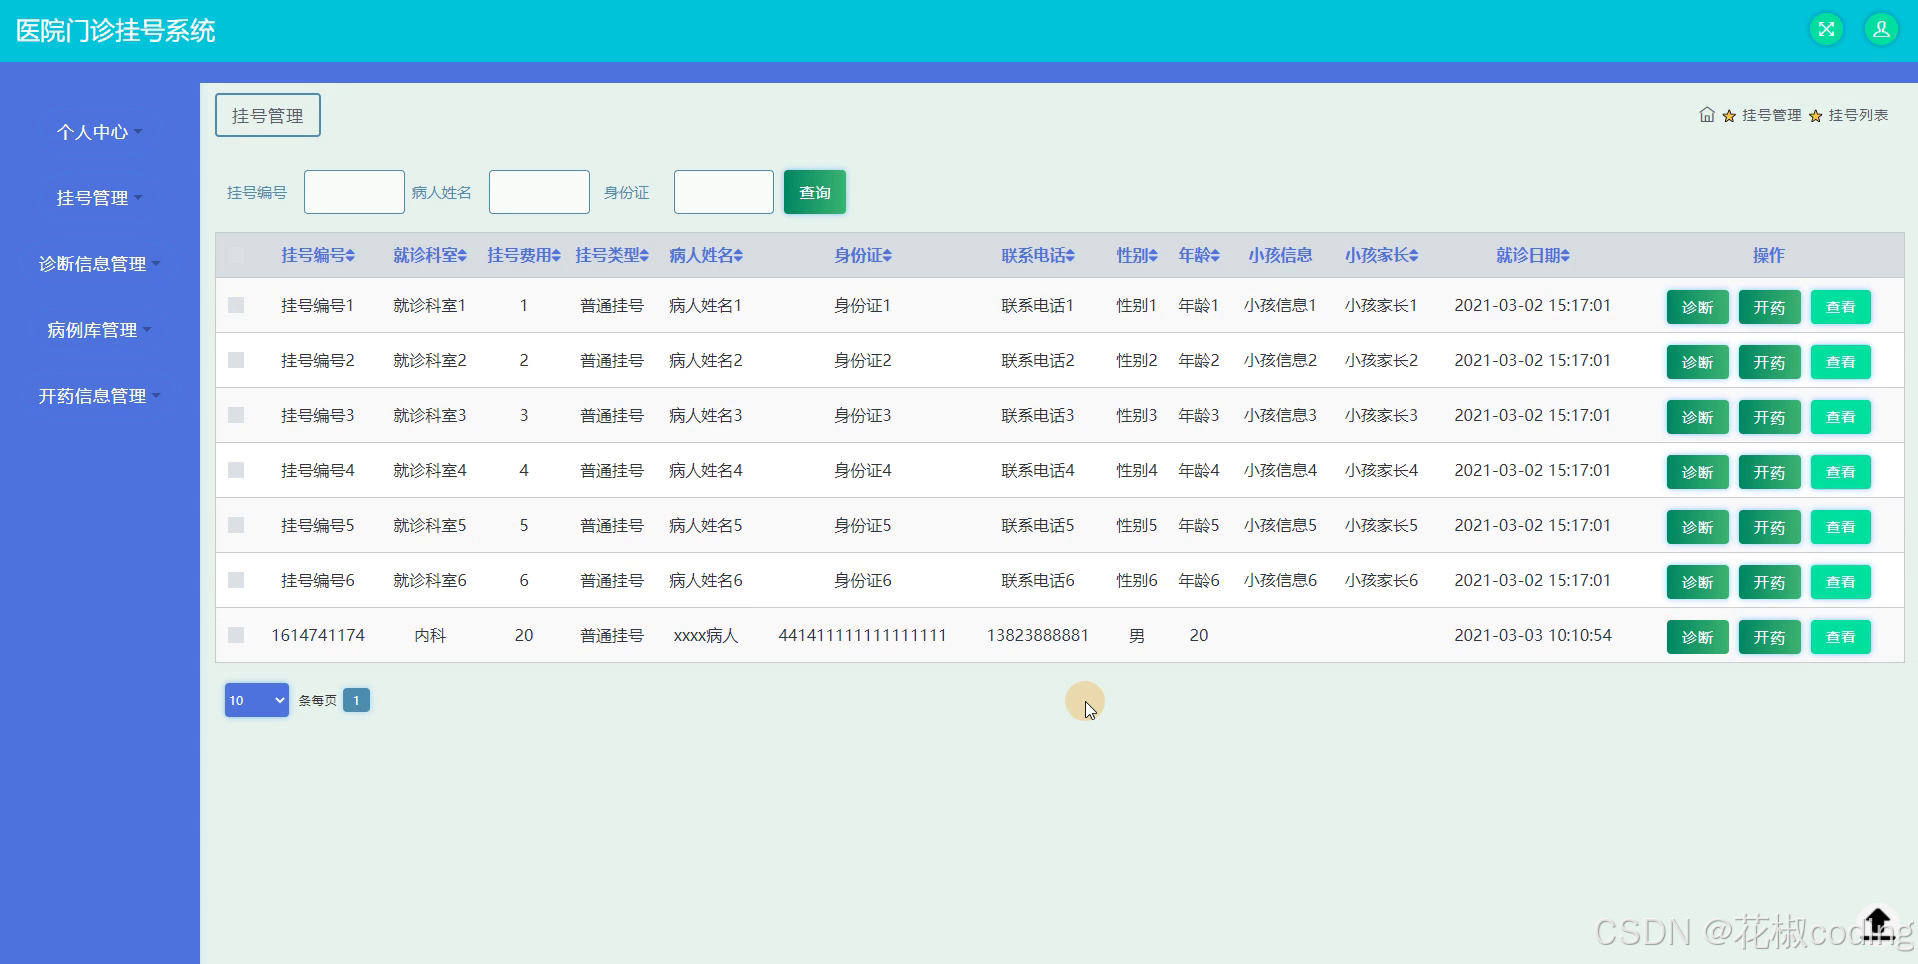Viewport: 1918px width, 964px height.
Task: Sort by 联系电话 column arrows
Action: point(1070,256)
